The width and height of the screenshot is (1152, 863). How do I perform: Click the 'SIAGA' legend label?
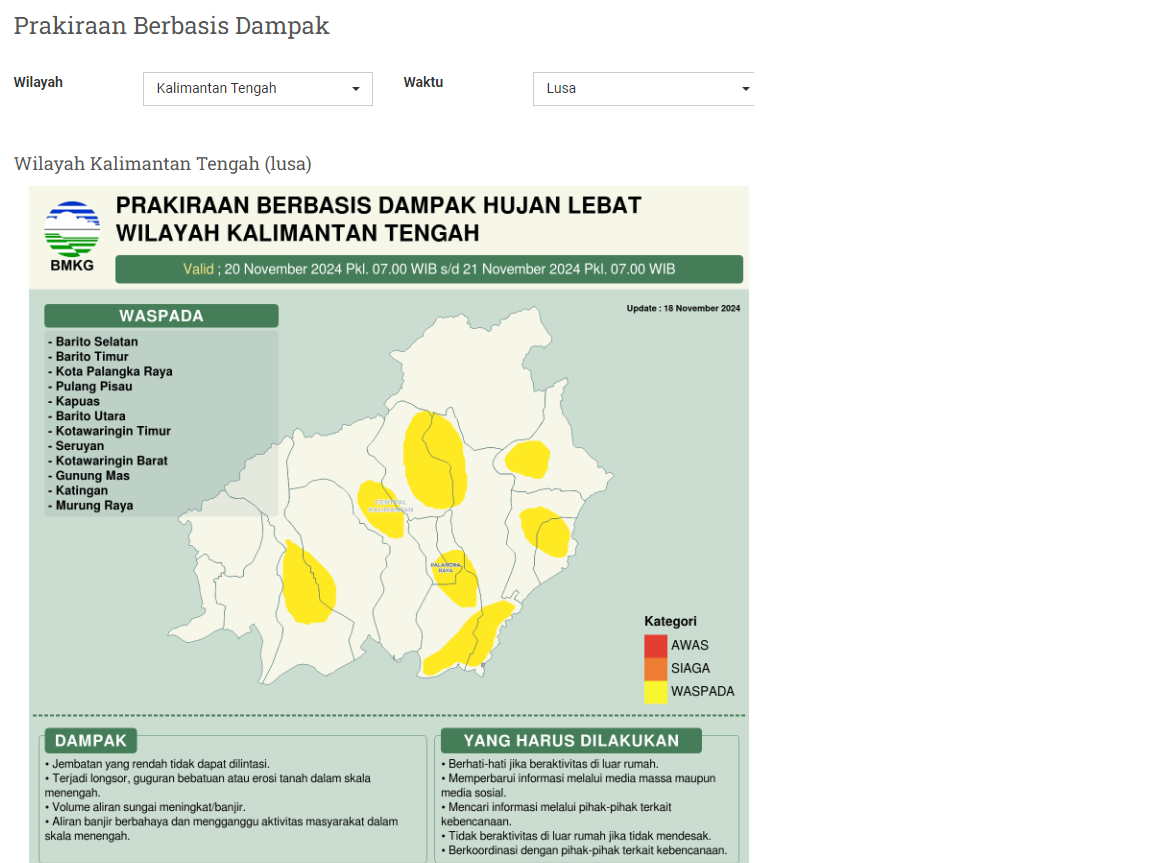(691, 668)
